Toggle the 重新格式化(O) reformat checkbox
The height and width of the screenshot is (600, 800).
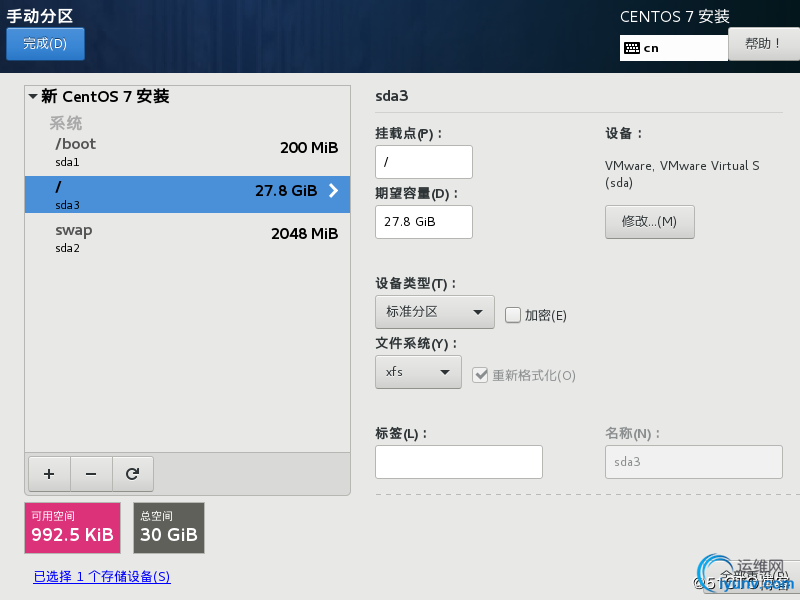click(x=480, y=375)
